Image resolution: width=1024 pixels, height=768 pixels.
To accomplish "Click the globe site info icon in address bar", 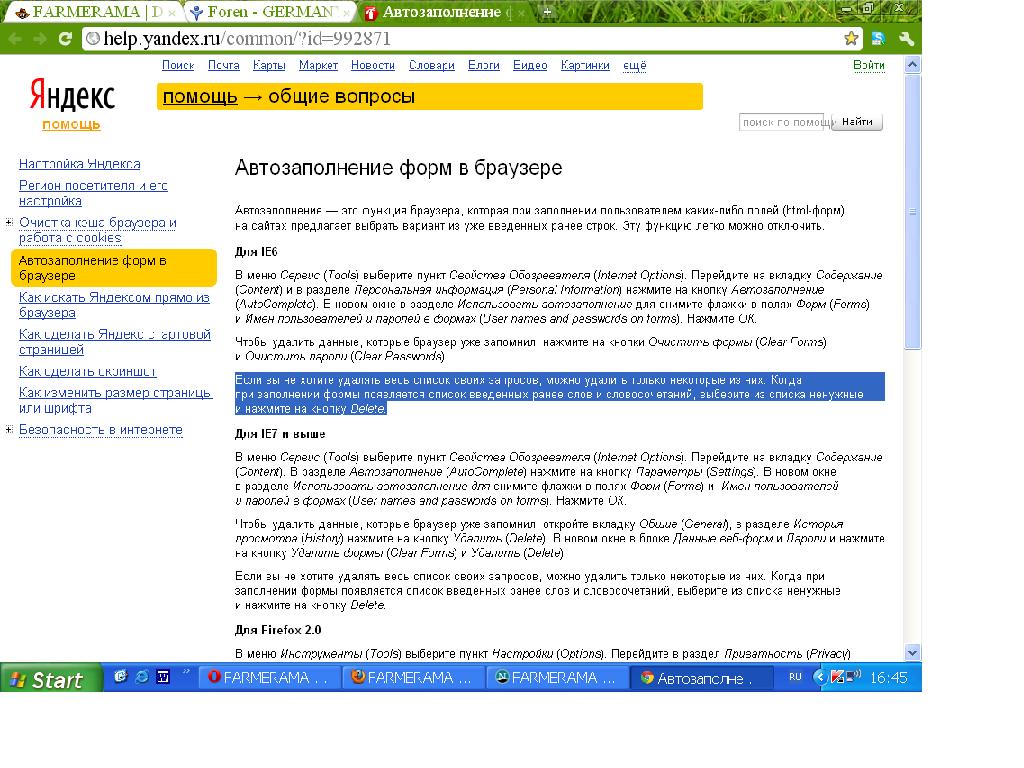I will [x=93, y=39].
